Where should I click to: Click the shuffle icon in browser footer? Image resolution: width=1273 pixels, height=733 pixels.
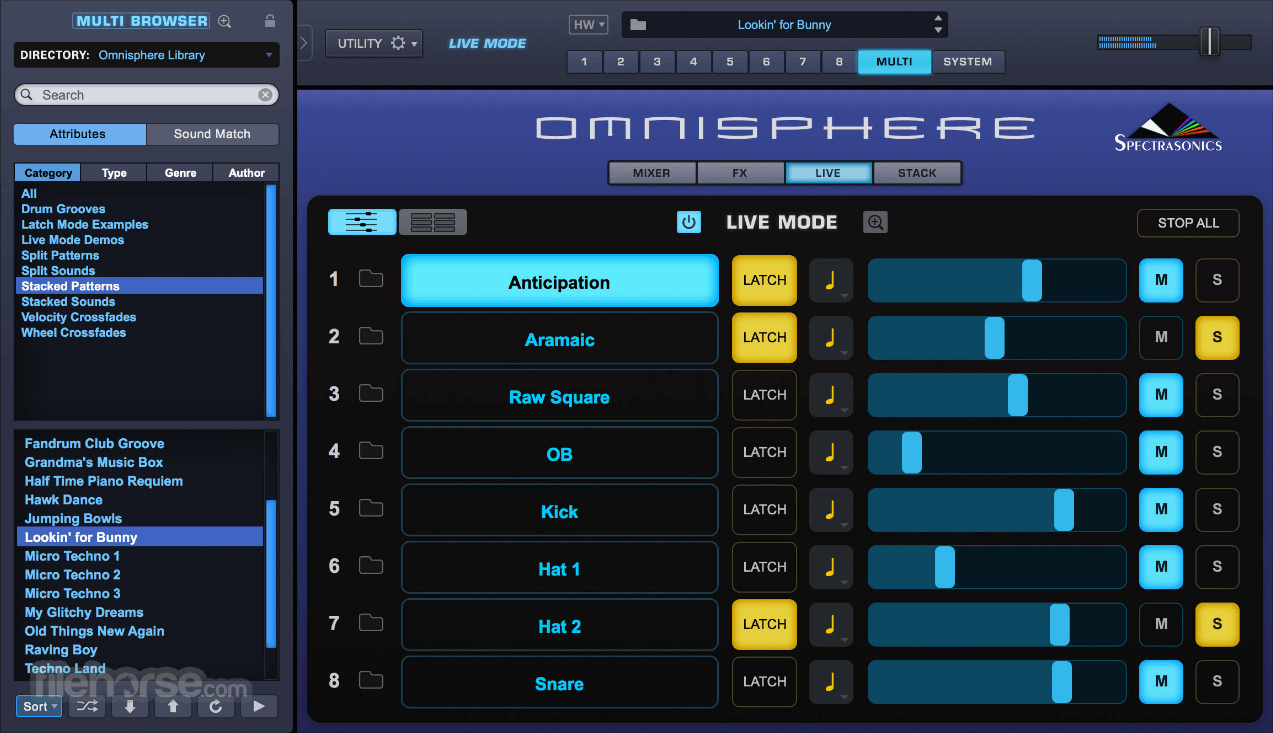[87, 706]
